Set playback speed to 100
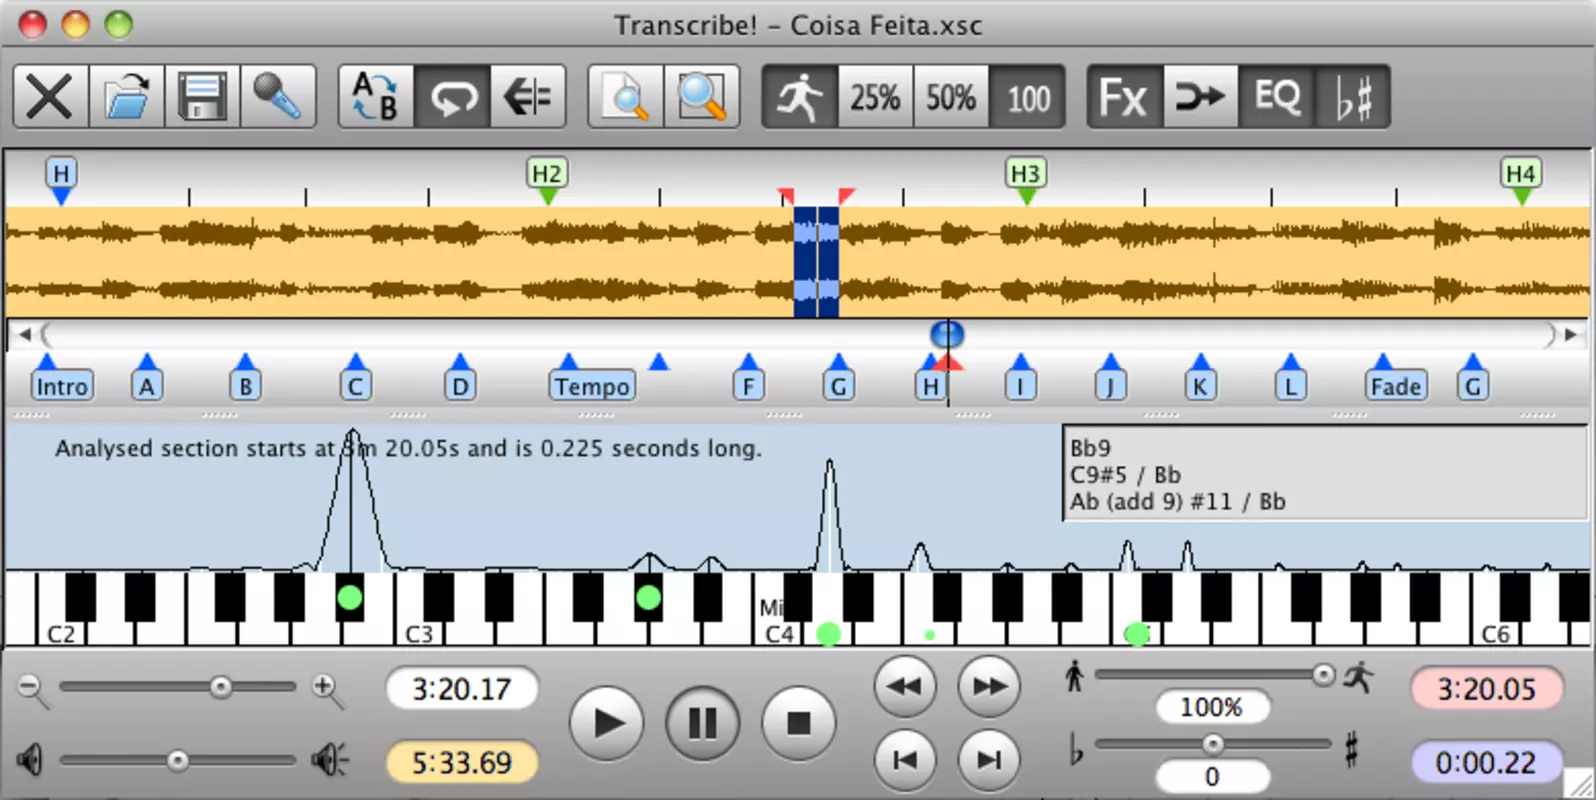 (x=1028, y=97)
